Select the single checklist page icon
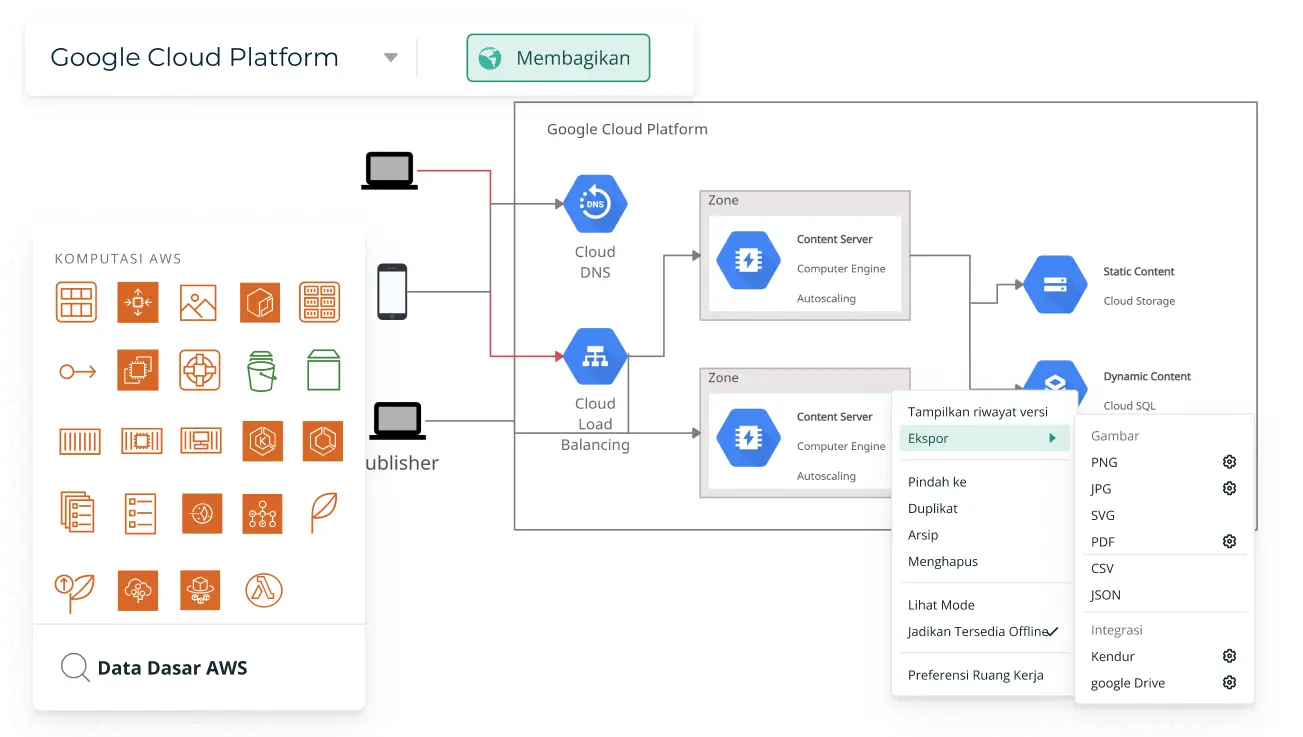The height and width of the screenshot is (737, 1303). pos(140,513)
